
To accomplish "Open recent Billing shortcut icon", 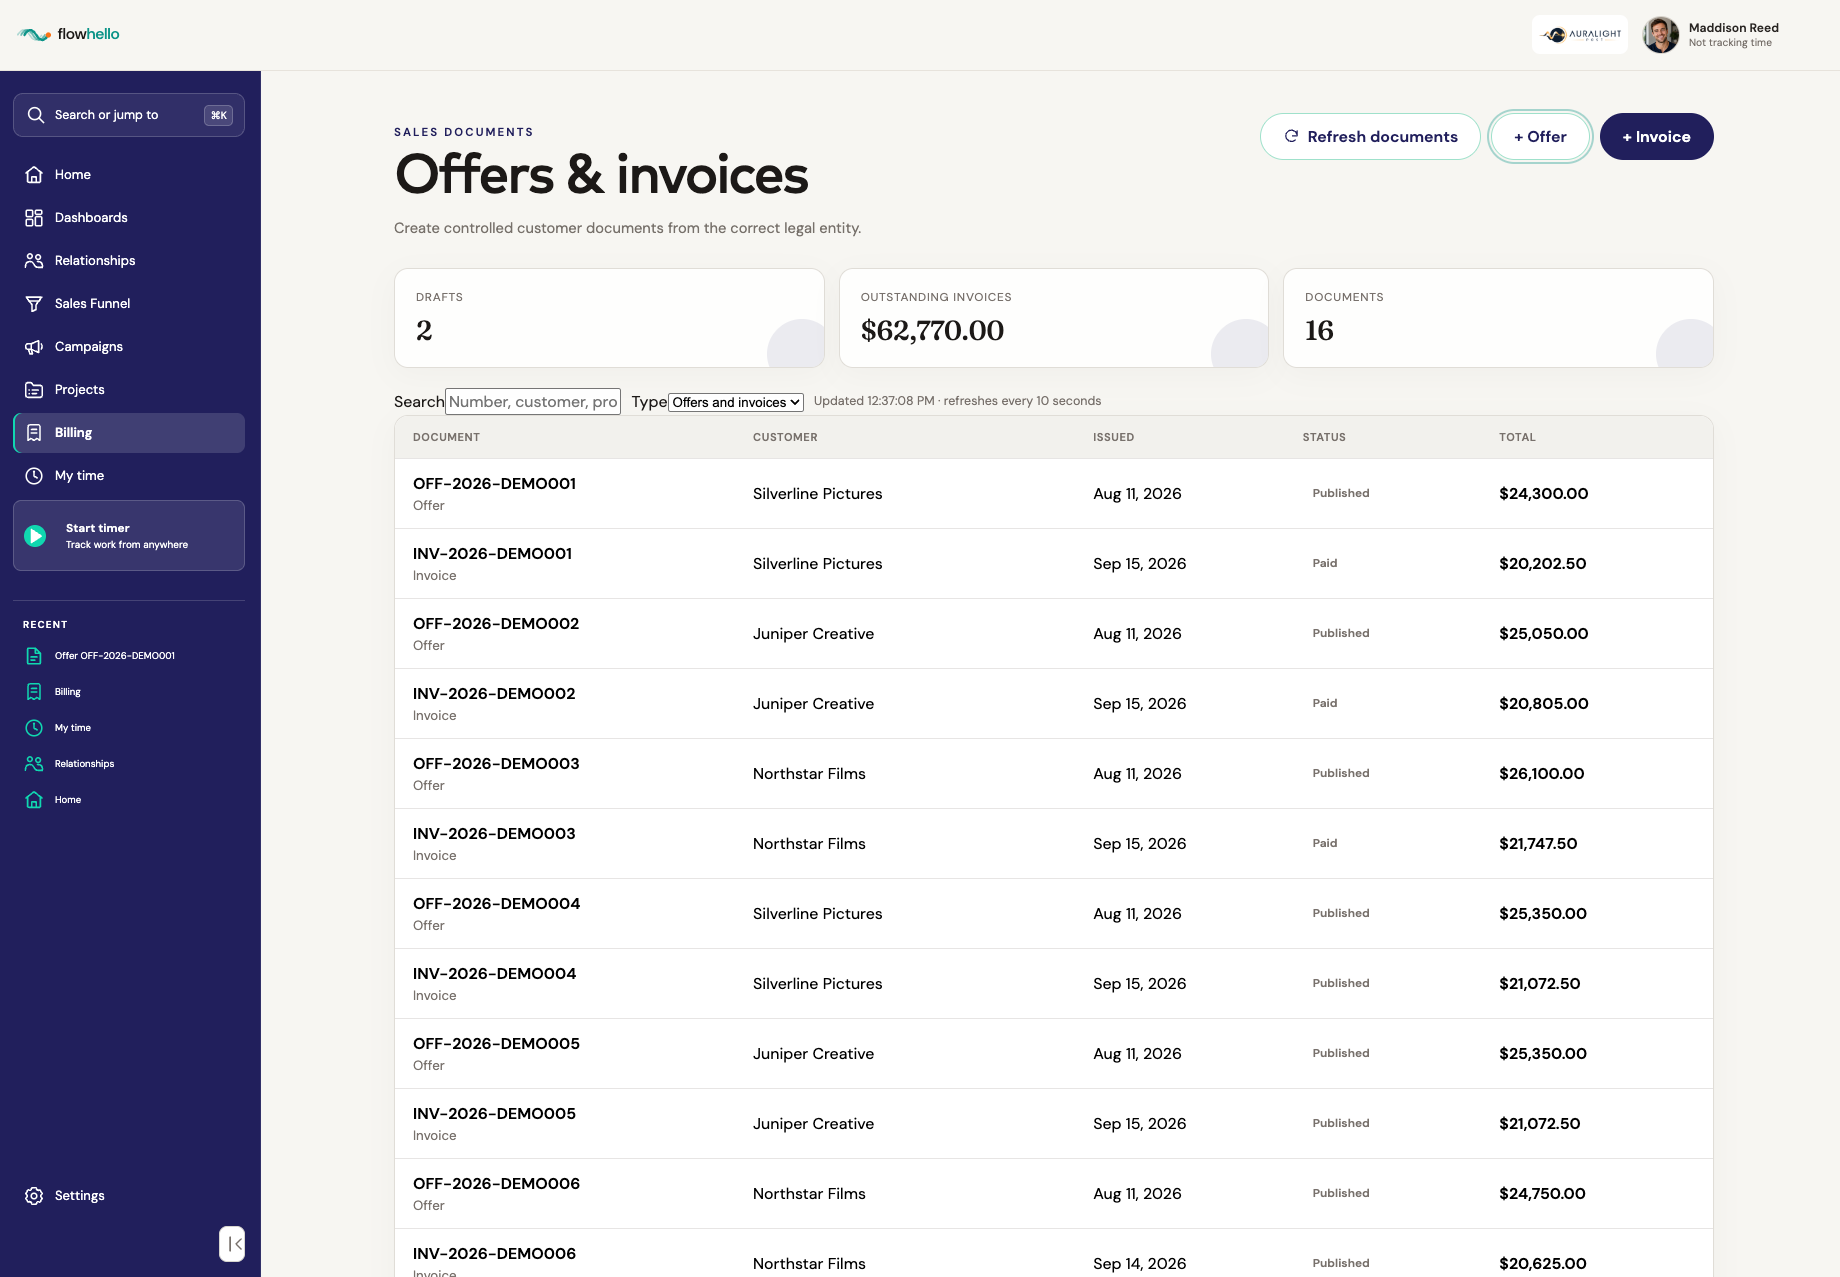I will point(34,692).
